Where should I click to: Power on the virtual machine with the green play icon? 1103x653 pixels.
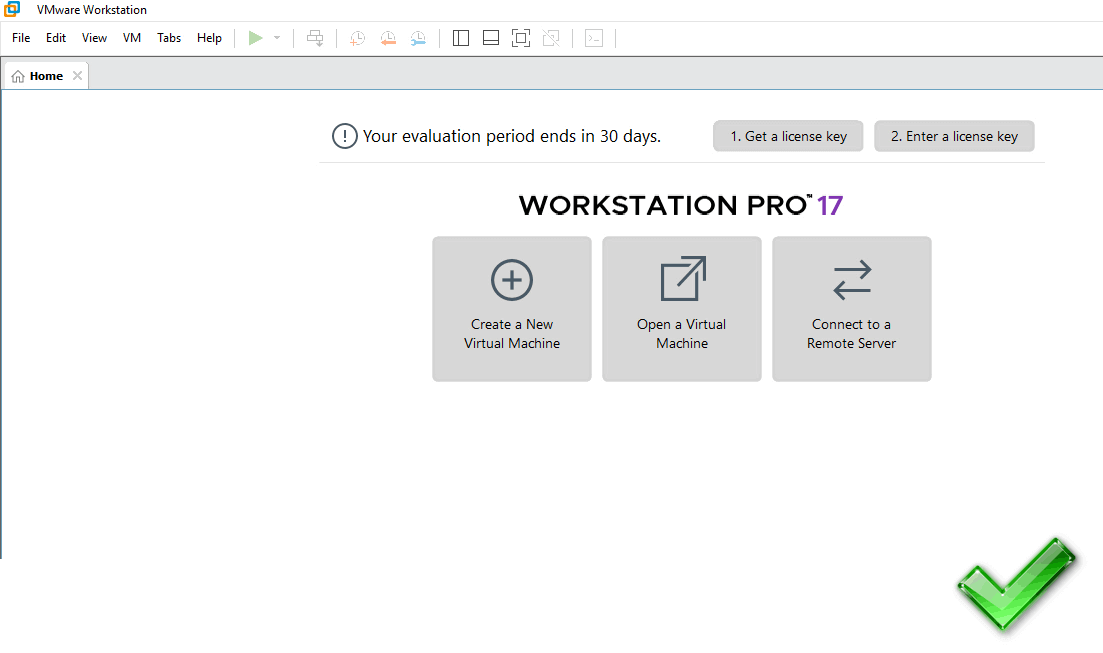[256, 37]
